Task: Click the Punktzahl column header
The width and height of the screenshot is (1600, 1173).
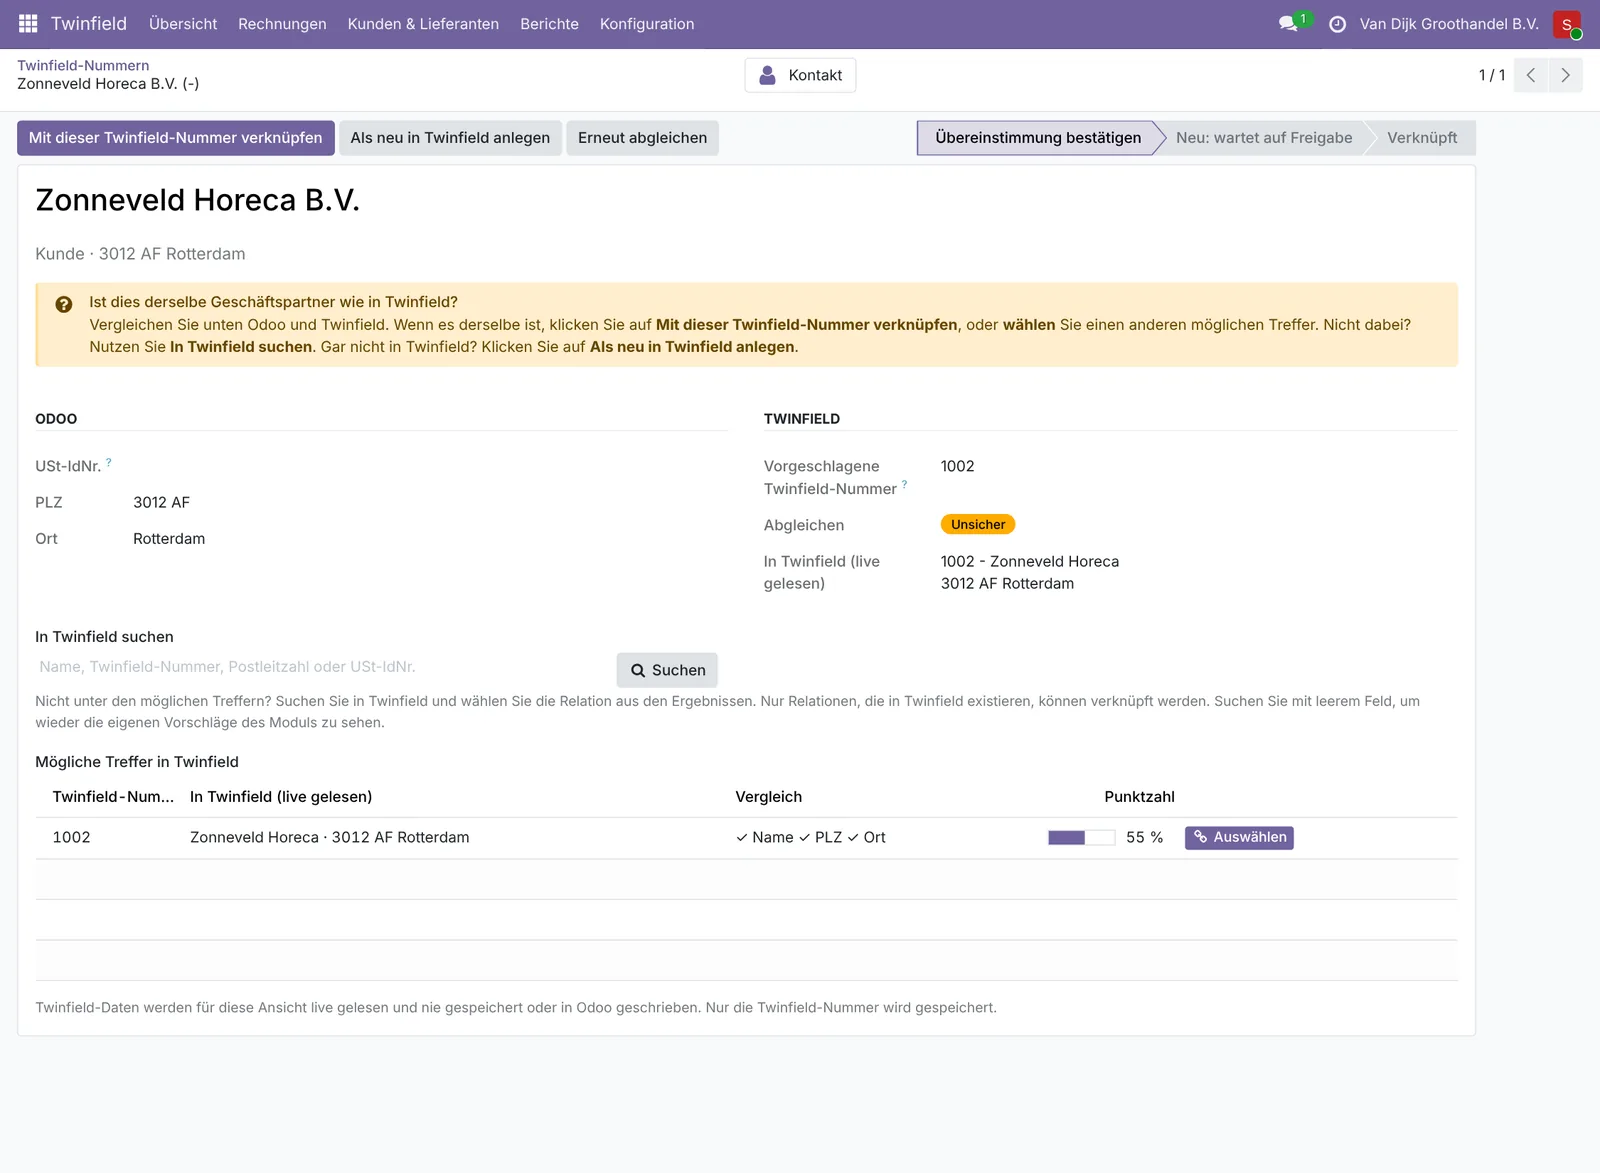Action: [x=1139, y=797]
